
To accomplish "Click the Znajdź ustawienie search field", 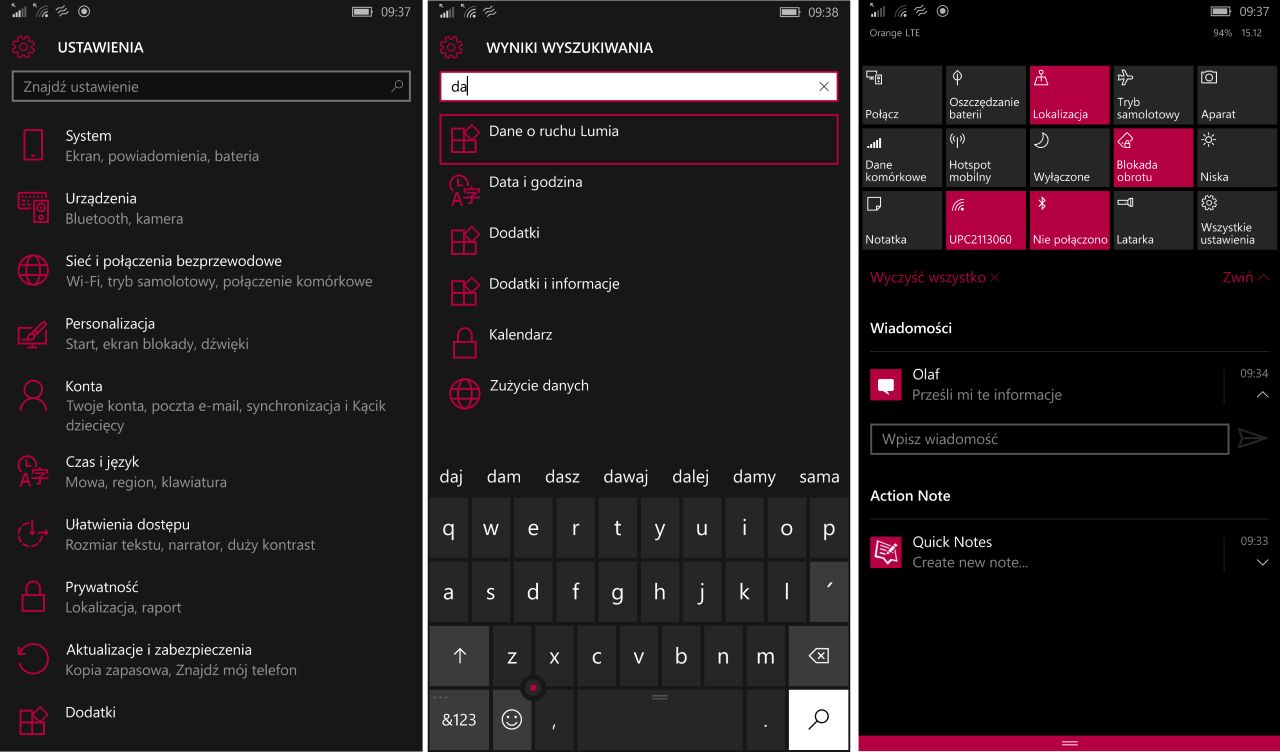I will point(211,87).
